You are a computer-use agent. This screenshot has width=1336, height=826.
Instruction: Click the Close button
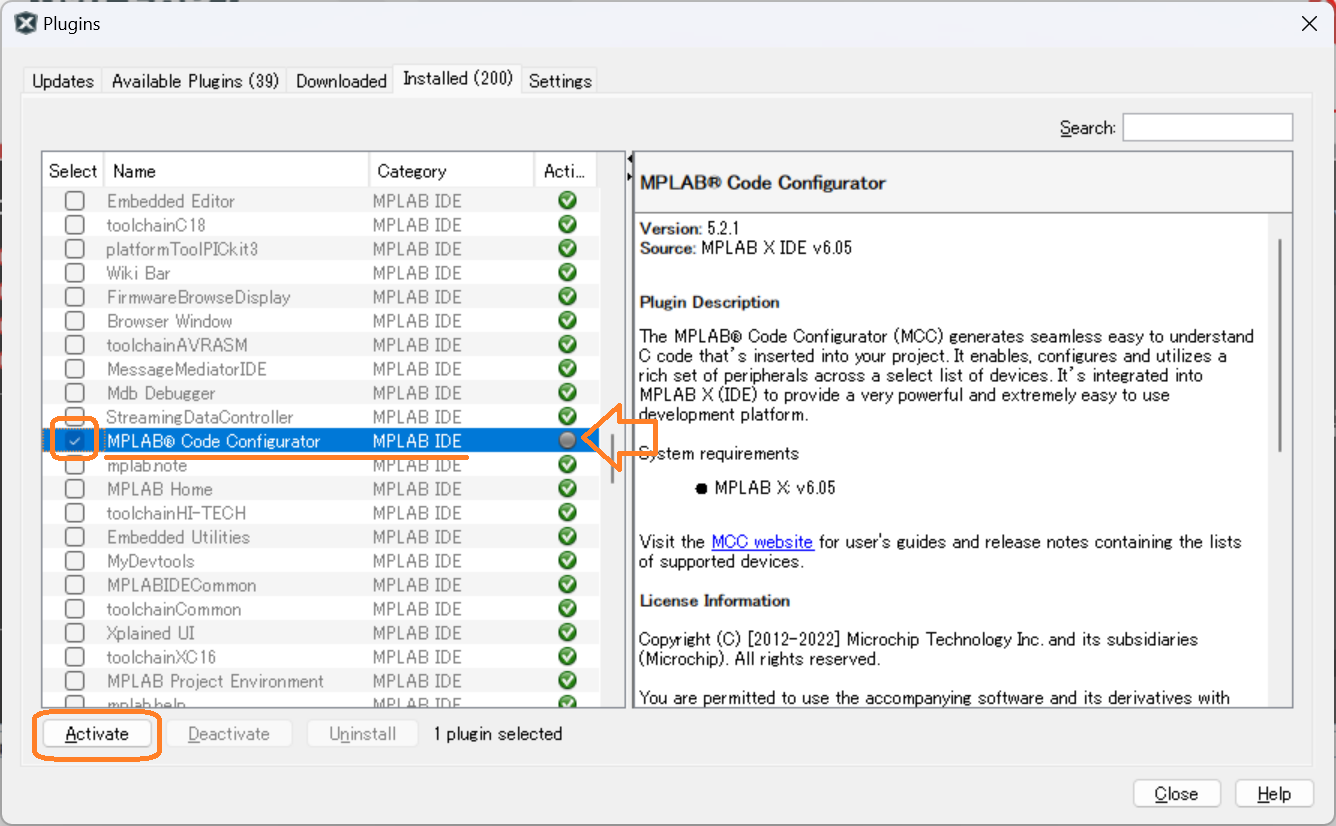pos(1176,794)
